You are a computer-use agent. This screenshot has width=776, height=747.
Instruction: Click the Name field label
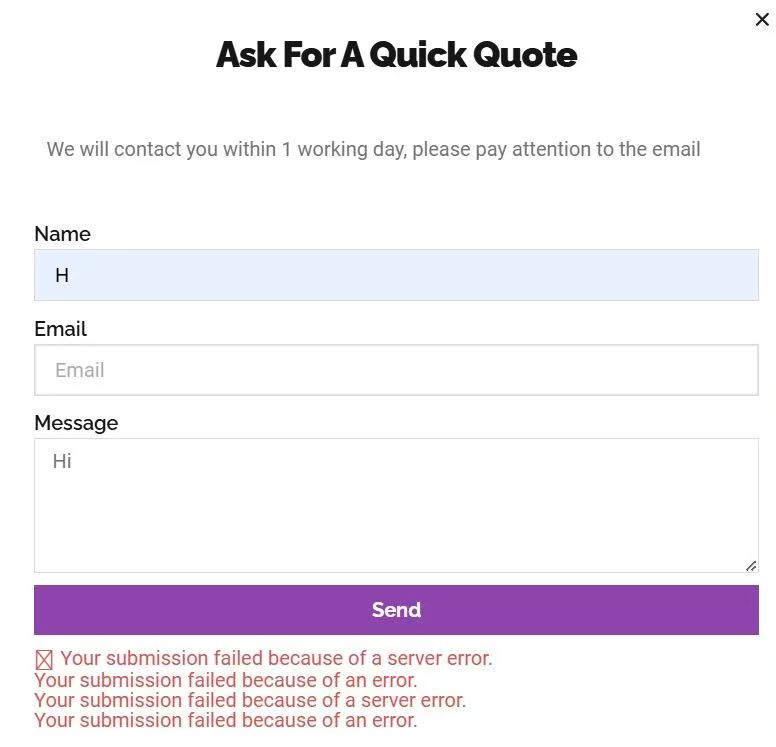(x=62, y=234)
